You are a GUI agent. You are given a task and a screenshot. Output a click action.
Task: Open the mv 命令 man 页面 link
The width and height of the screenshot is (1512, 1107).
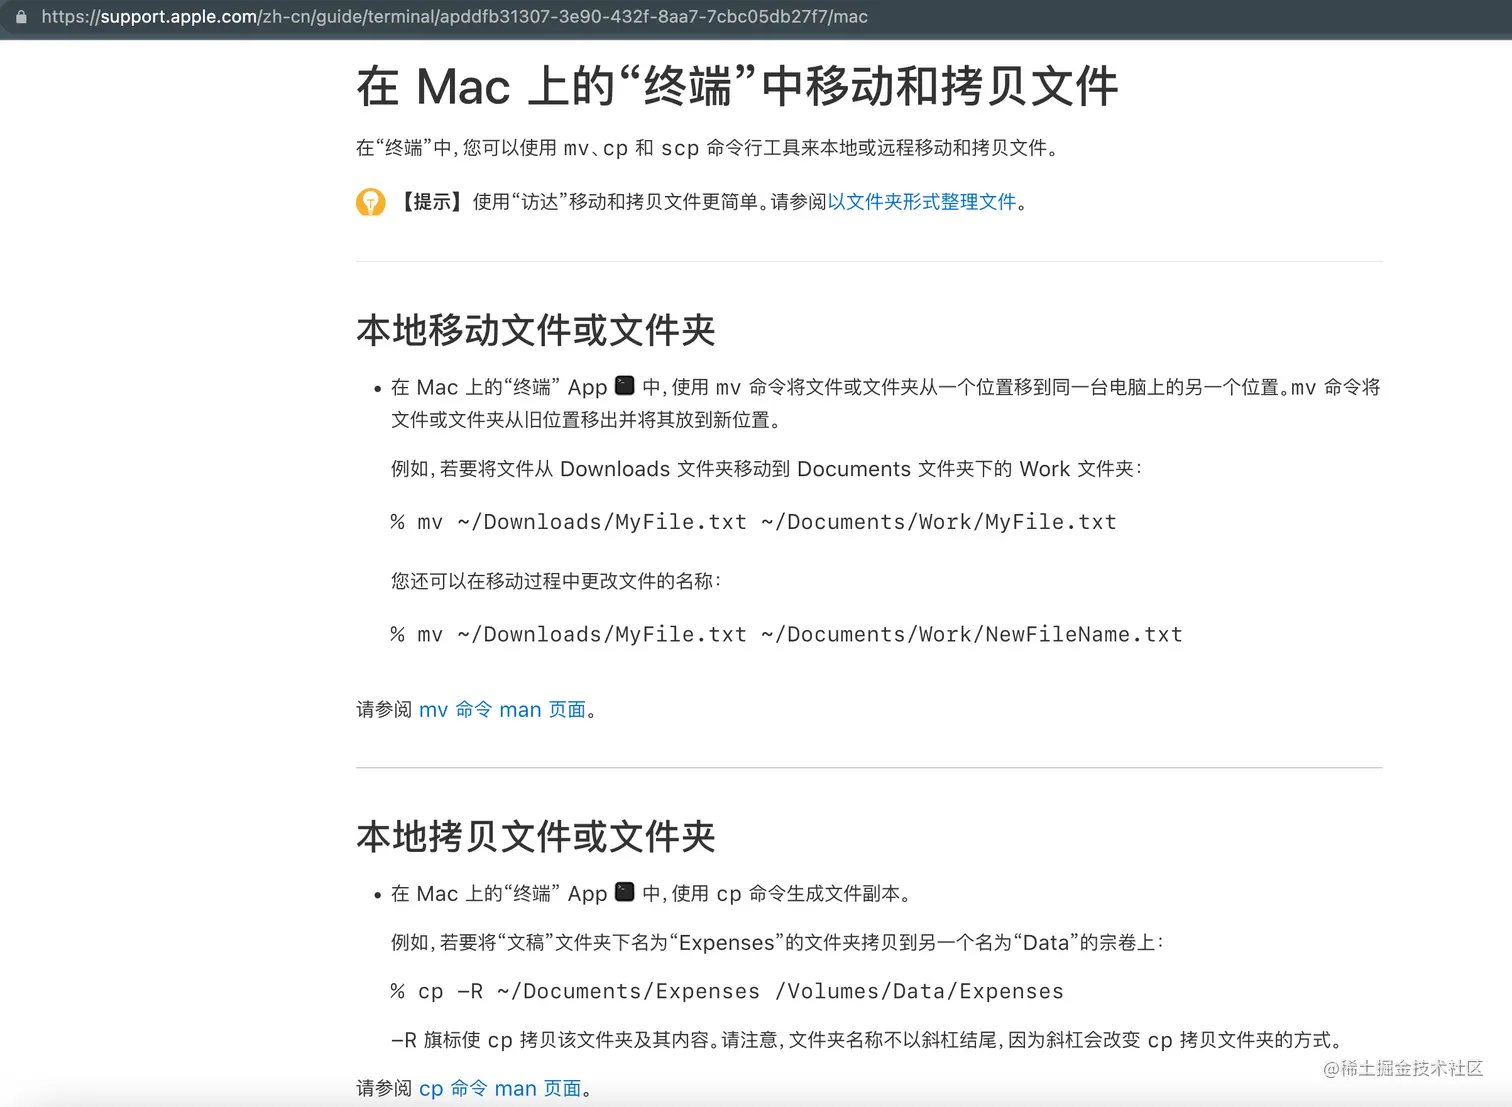click(502, 709)
